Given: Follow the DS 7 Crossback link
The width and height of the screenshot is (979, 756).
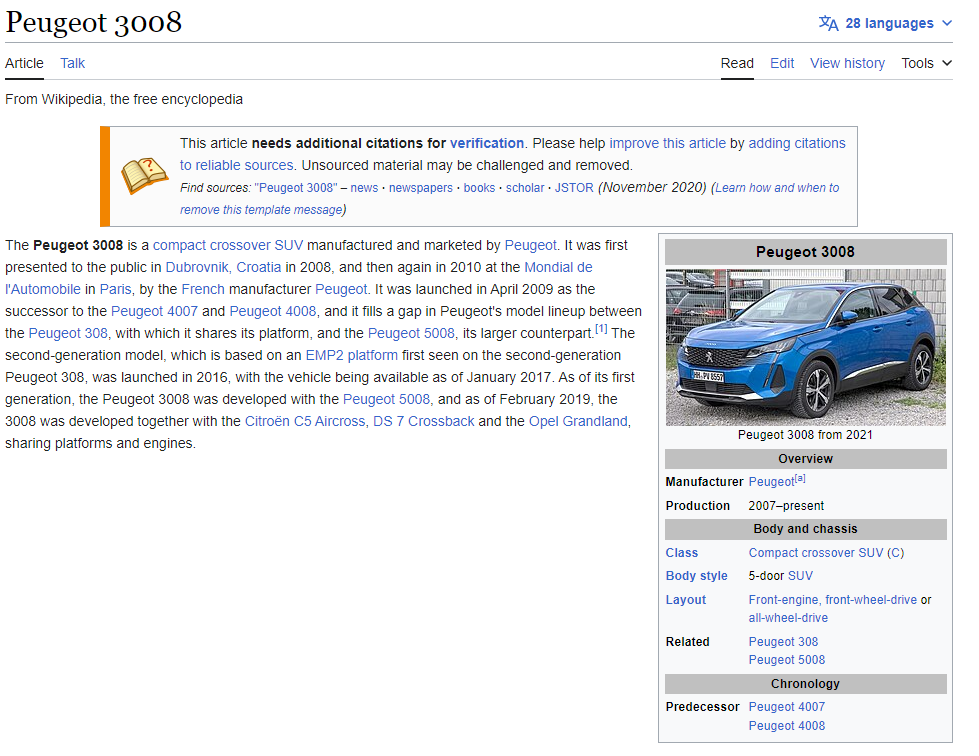Looking at the screenshot, I should [x=424, y=421].
